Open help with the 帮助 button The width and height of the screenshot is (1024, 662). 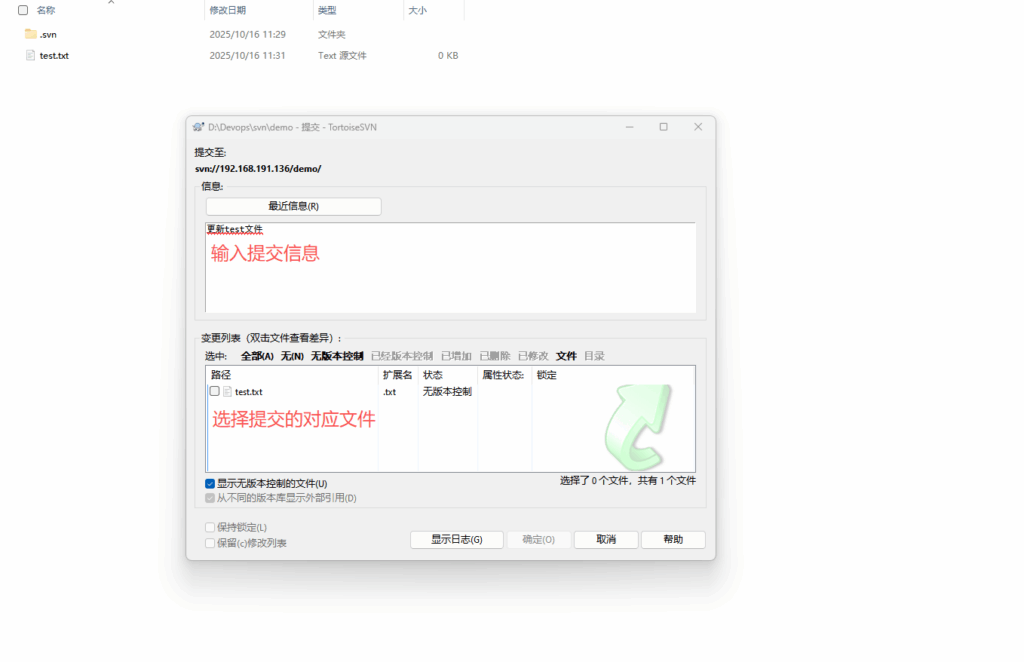point(673,539)
